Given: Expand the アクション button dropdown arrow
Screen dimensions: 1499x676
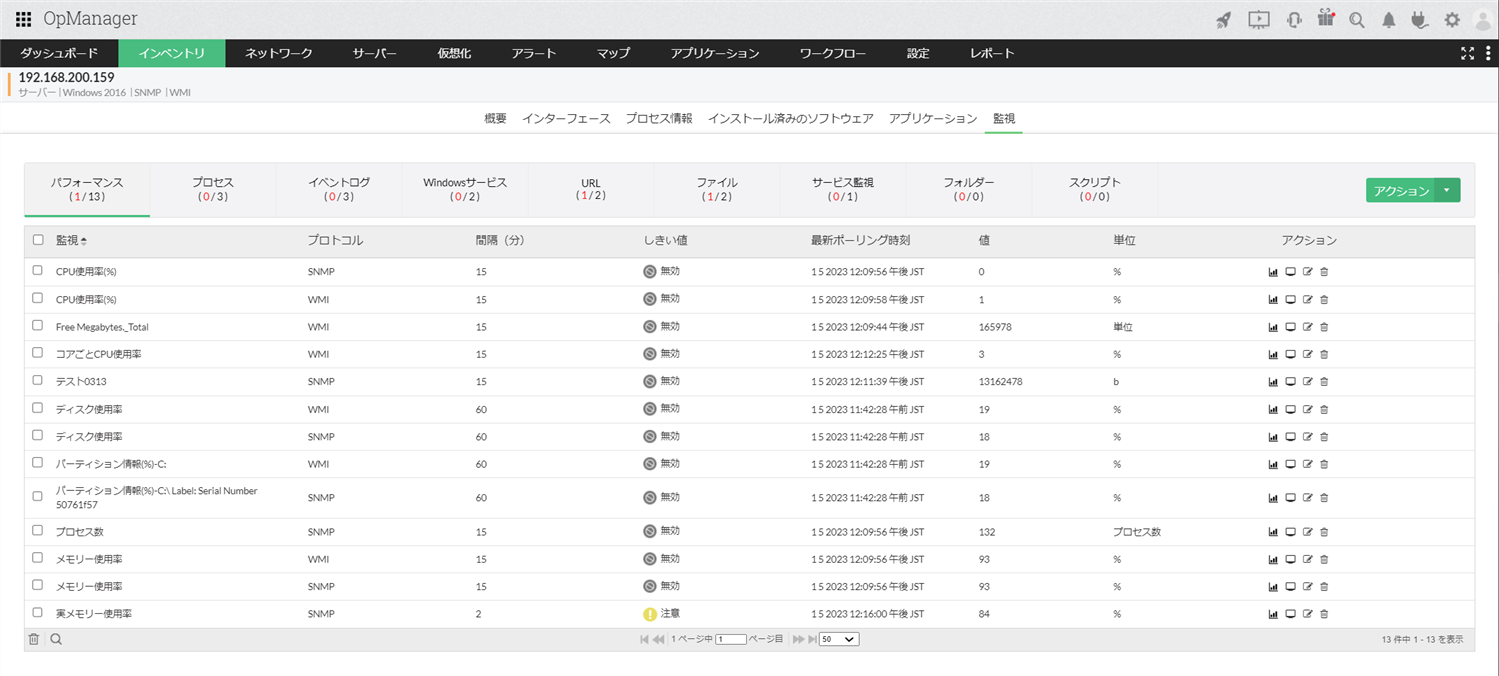Looking at the screenshot, I should click(x=1447, y=190).
